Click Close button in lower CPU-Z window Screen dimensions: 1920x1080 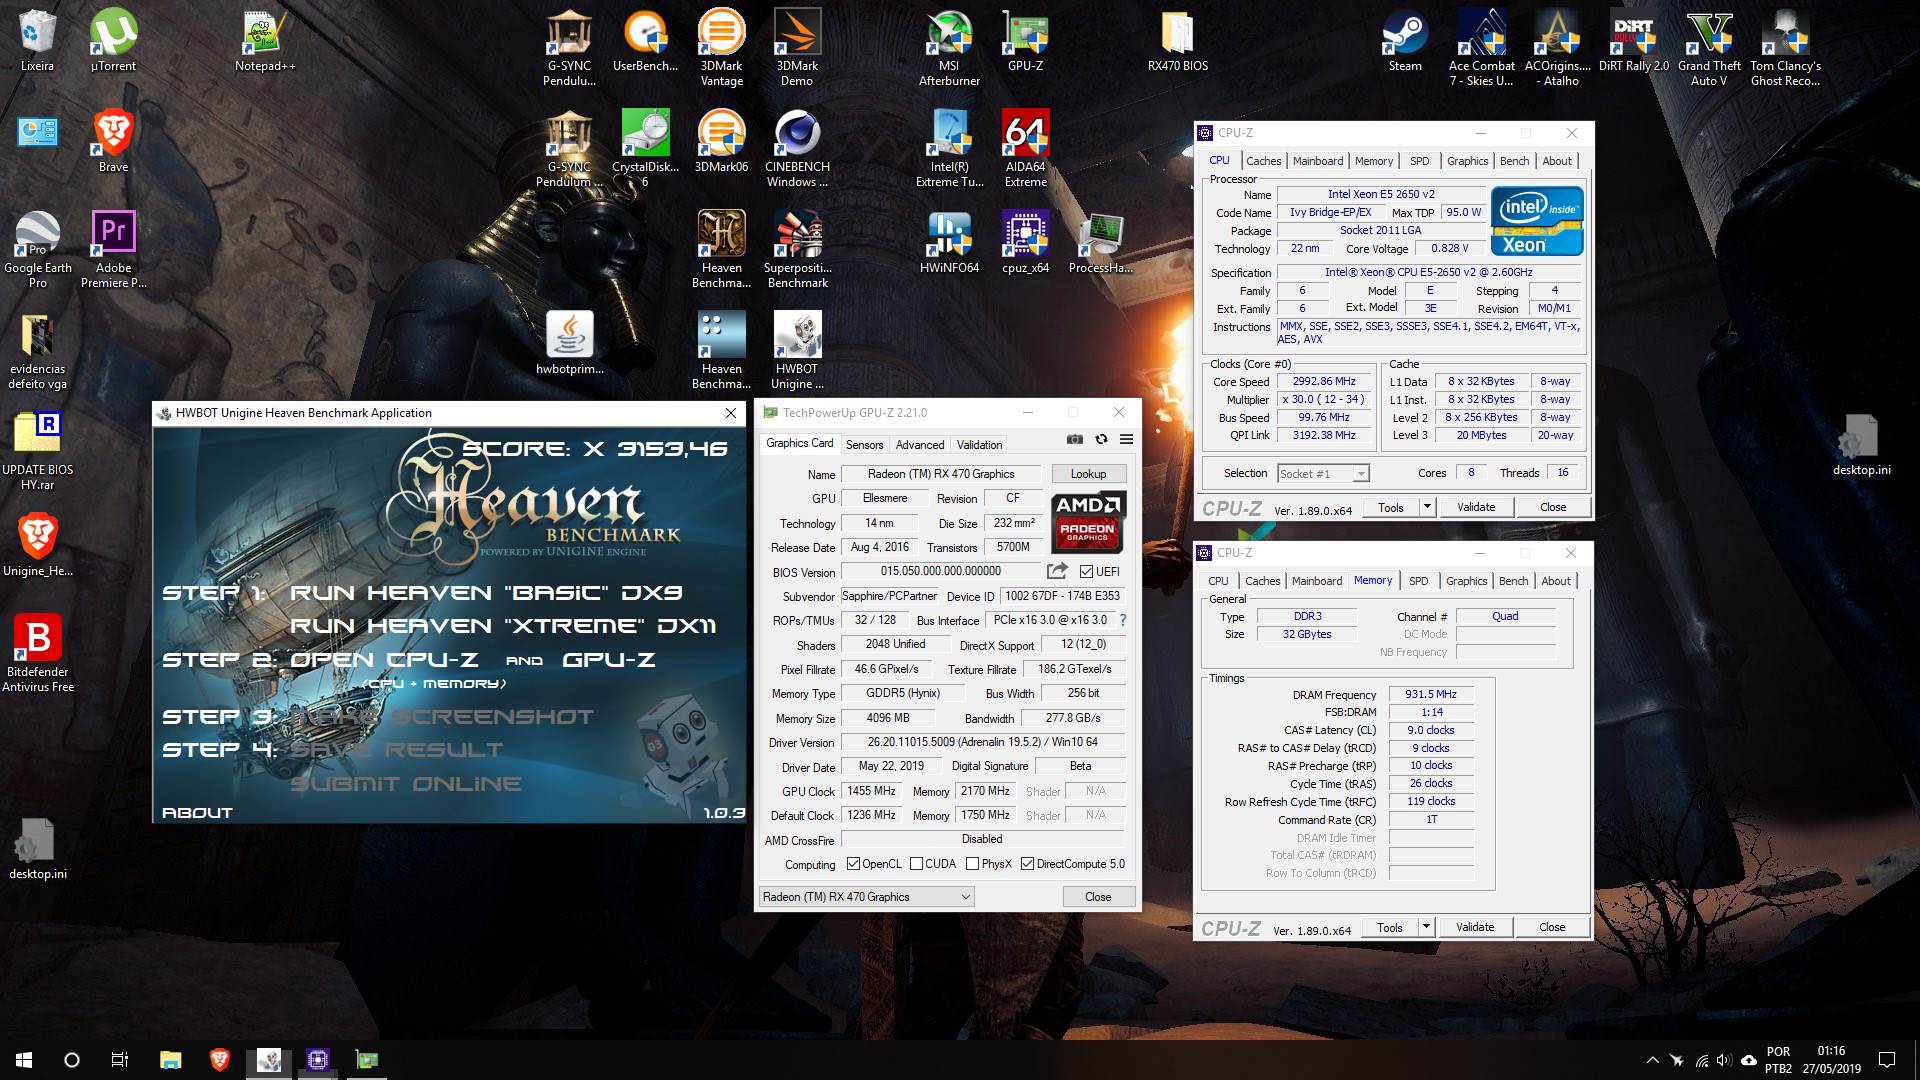tap(1551, 928)
